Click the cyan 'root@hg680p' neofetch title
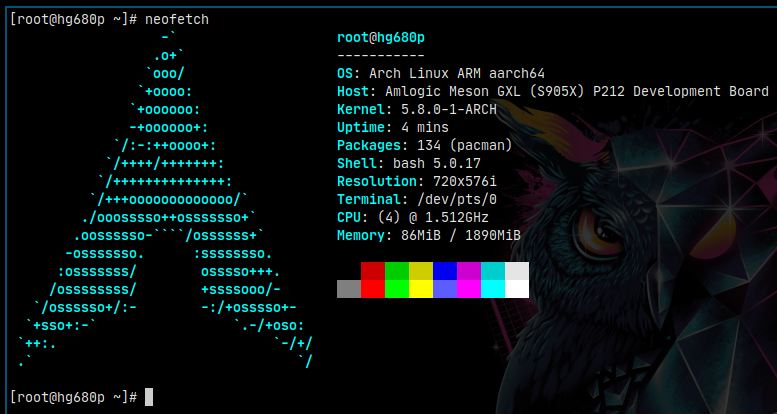The image size is (777, 414). click(381, 38)
